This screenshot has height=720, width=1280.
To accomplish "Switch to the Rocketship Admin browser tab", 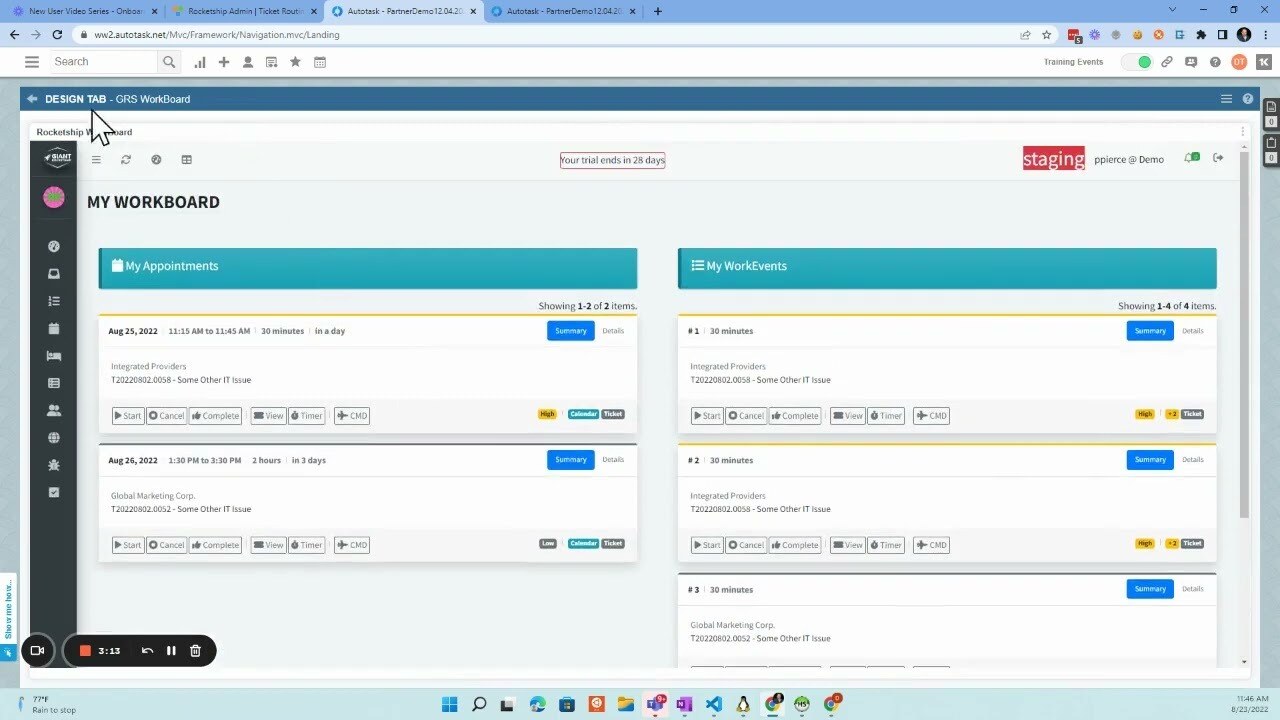I will (244, 11).
